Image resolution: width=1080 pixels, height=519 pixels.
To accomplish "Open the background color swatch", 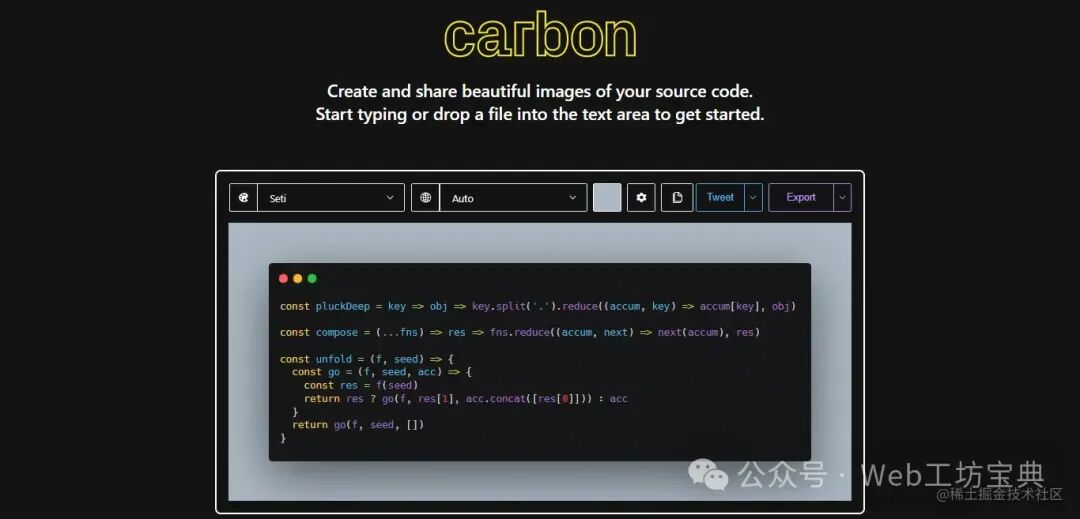I will point(607,198).
